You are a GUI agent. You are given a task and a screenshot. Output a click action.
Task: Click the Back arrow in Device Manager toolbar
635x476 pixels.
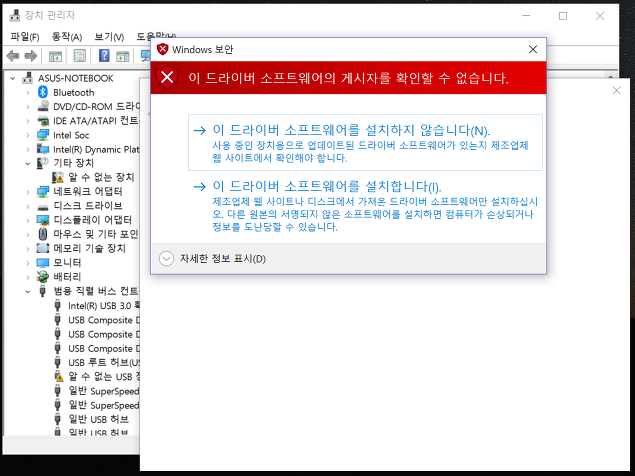13,56
